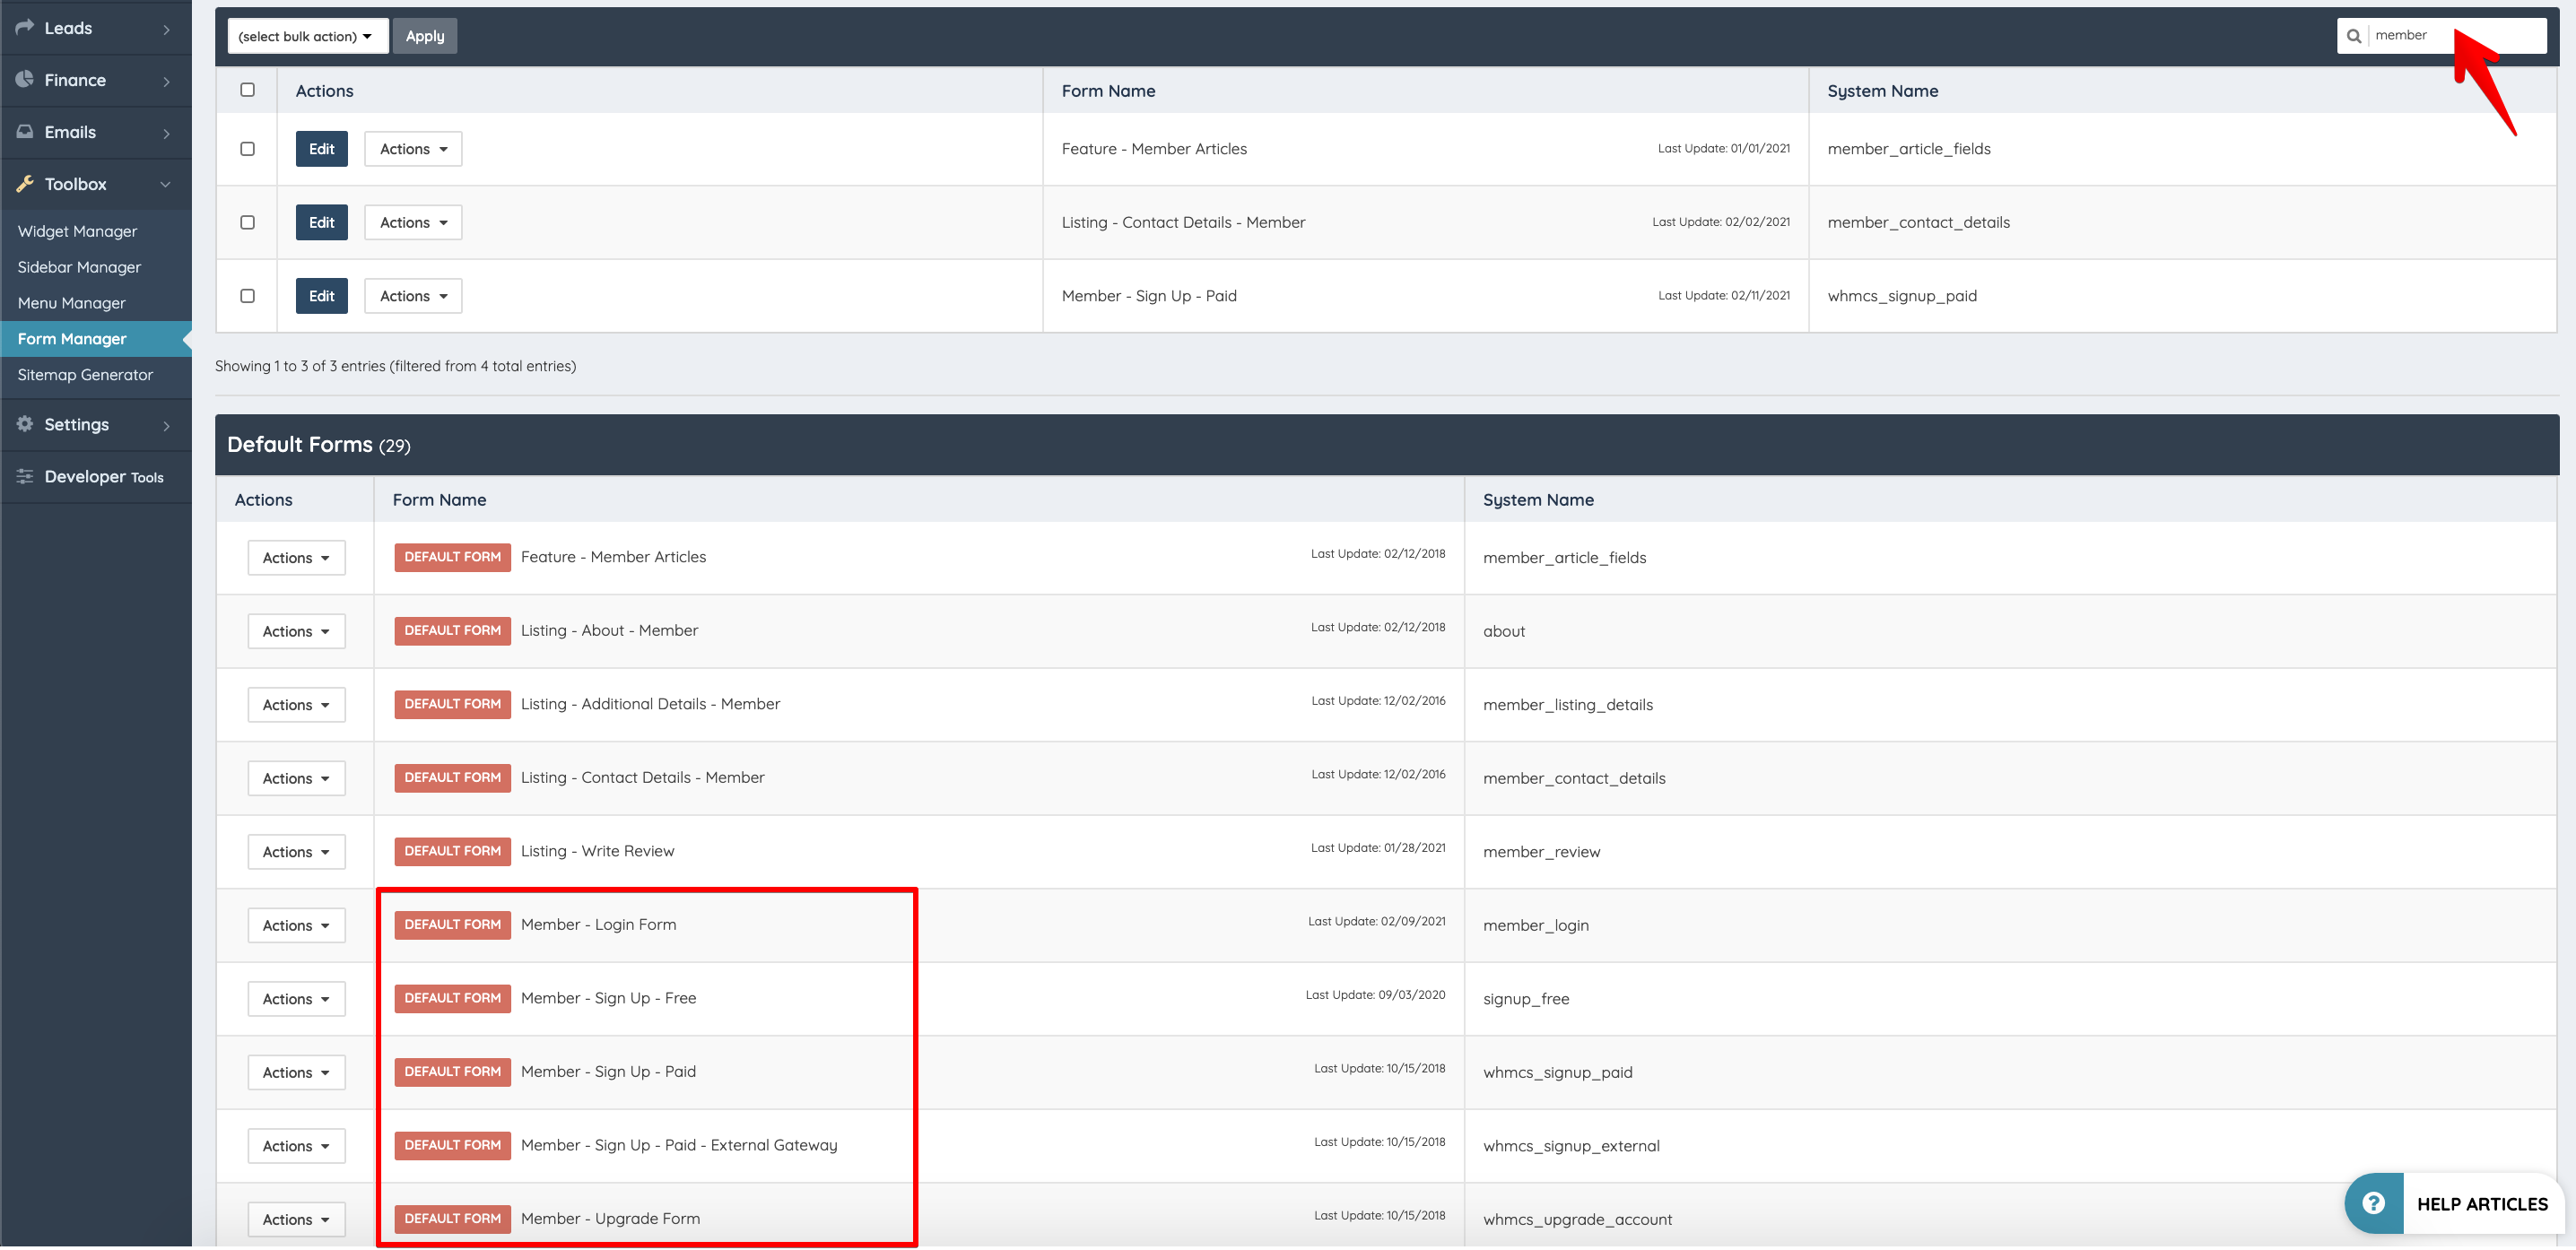Select the Finance pie chart icon
Image resolution: width=2576 pixels, height=1250 pixels.
25,79
